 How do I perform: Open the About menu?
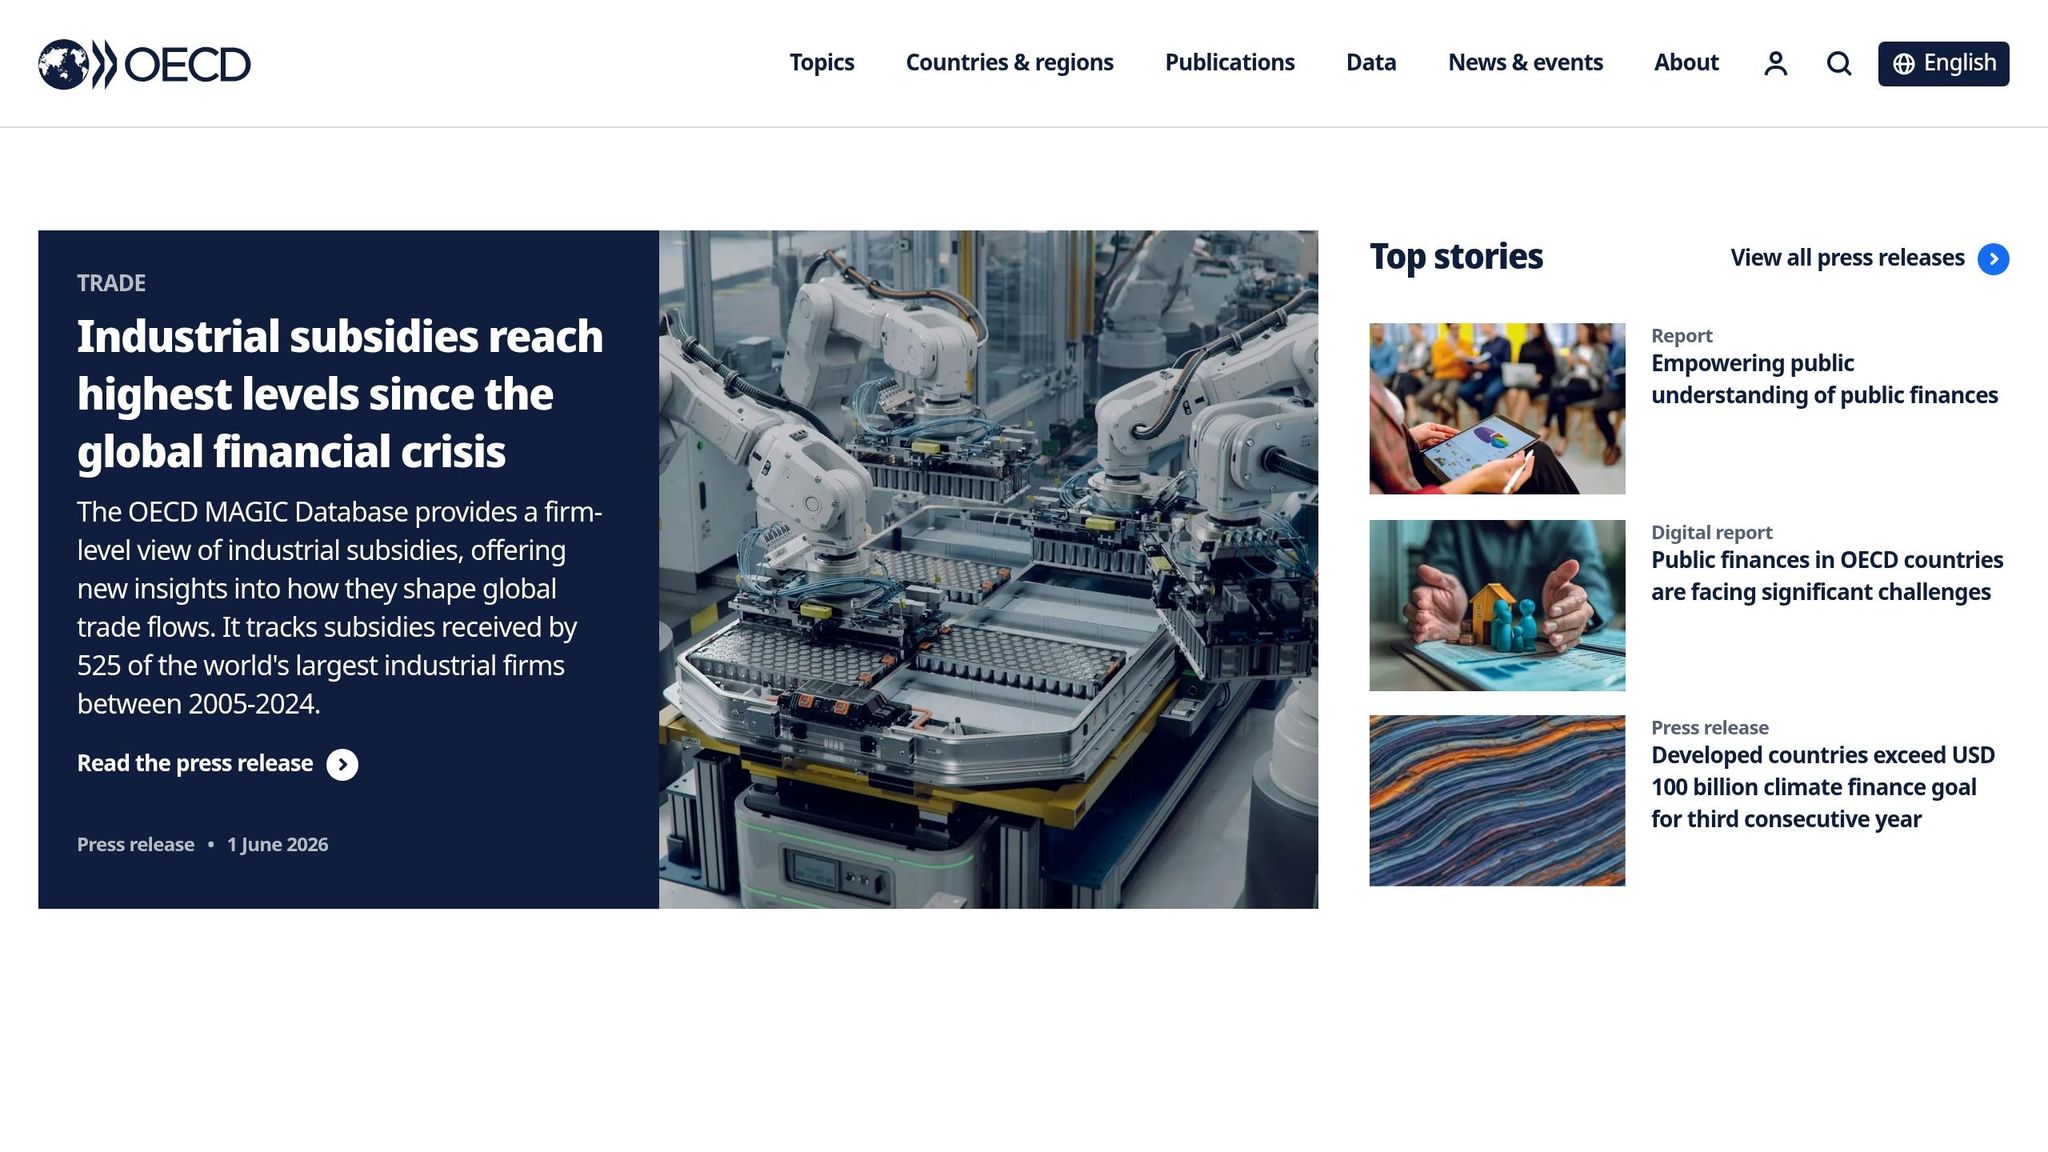coord(1686,63)
